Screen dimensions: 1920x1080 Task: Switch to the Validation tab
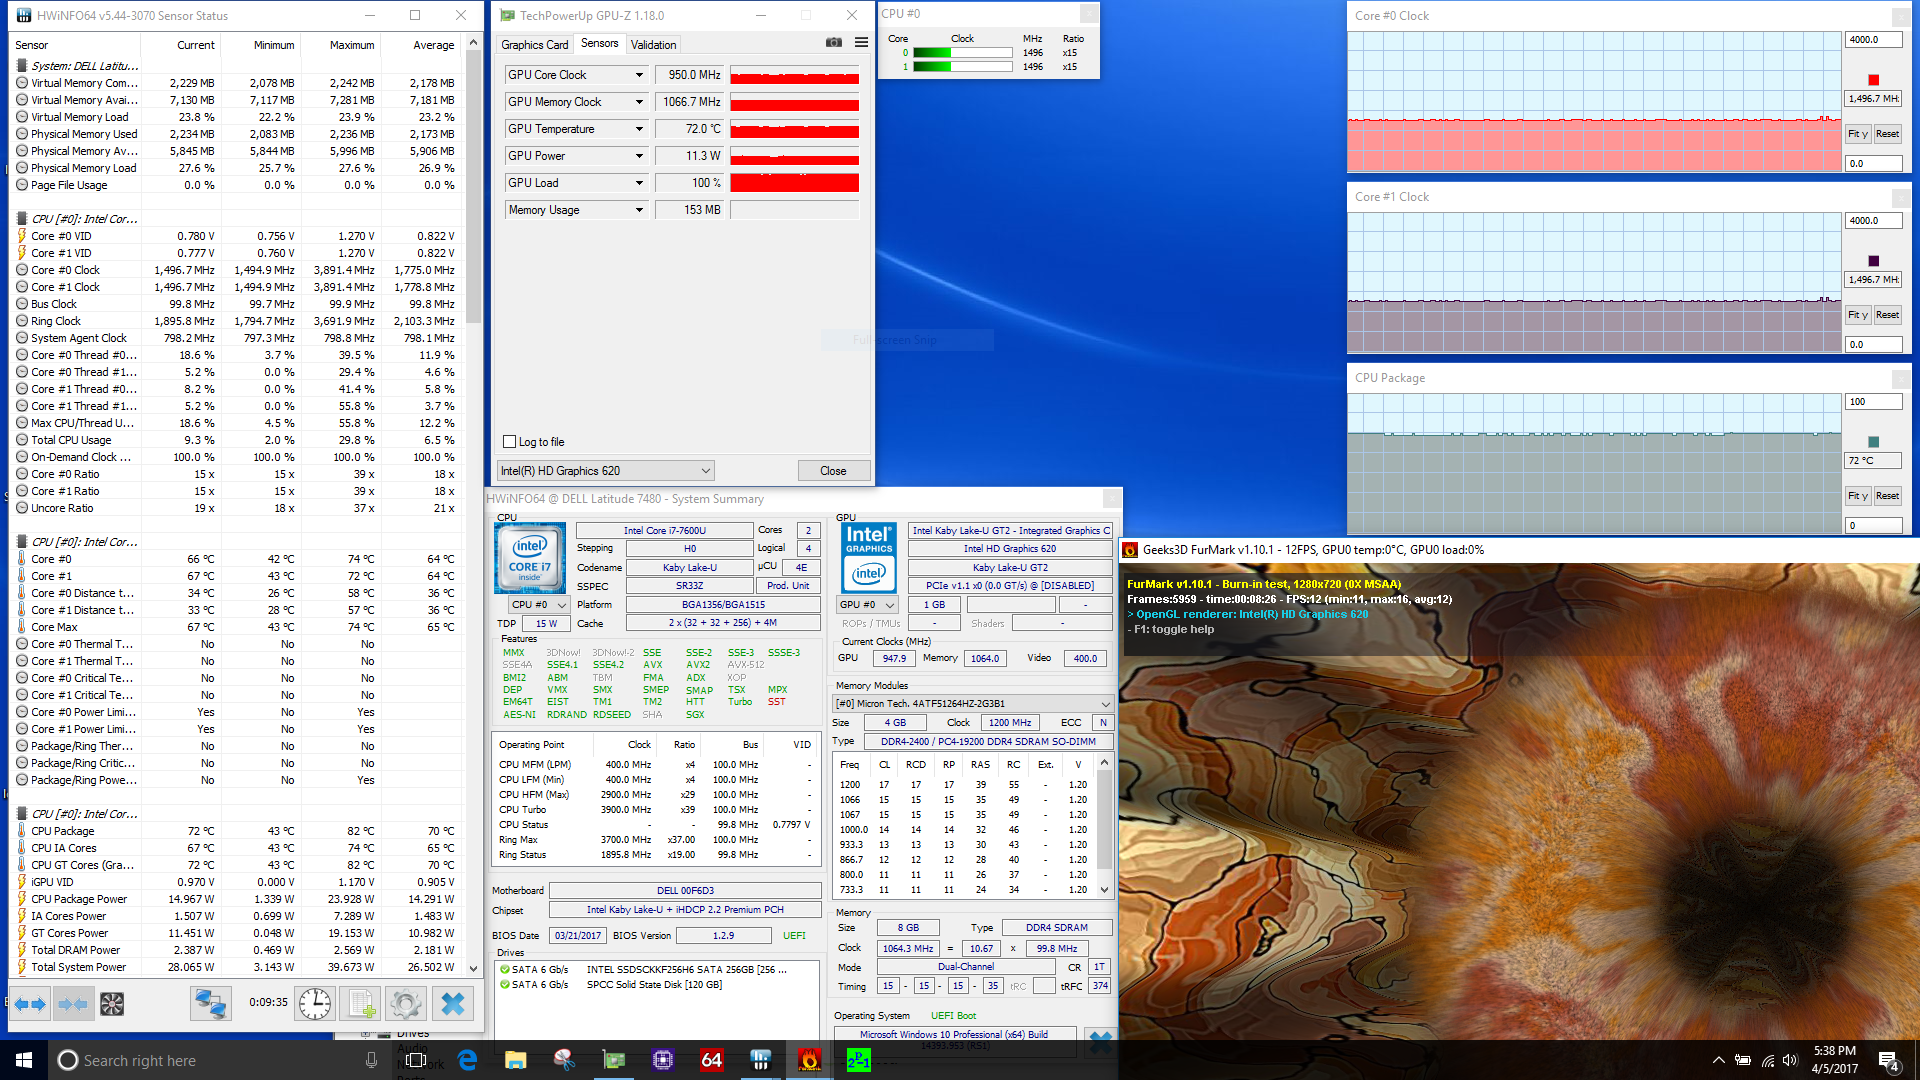tap(653, 45)
